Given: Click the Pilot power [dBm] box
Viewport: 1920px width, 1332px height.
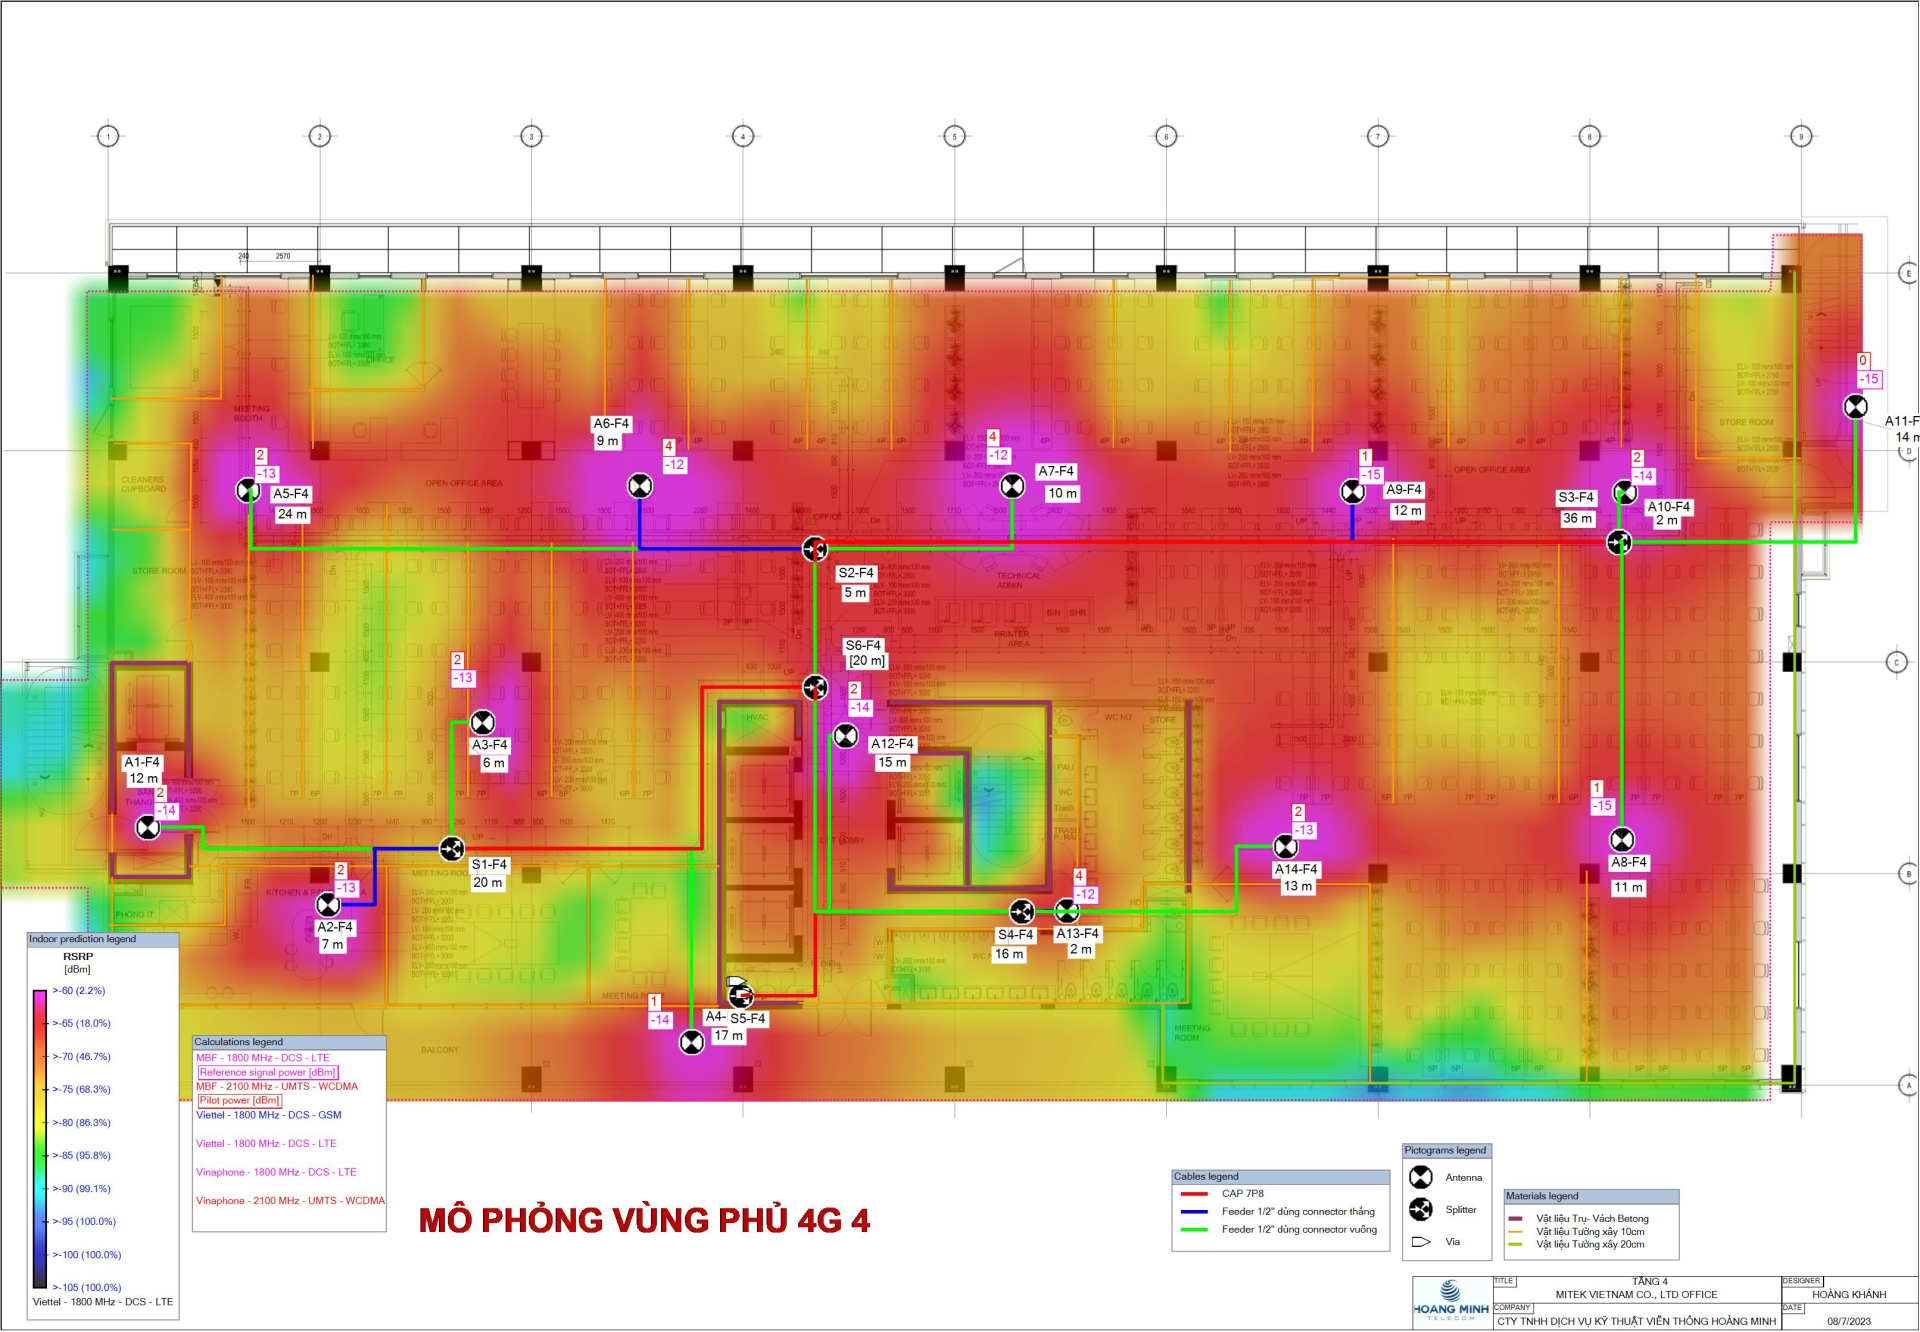Looking at the screenshot, I should pos(239,1100).
